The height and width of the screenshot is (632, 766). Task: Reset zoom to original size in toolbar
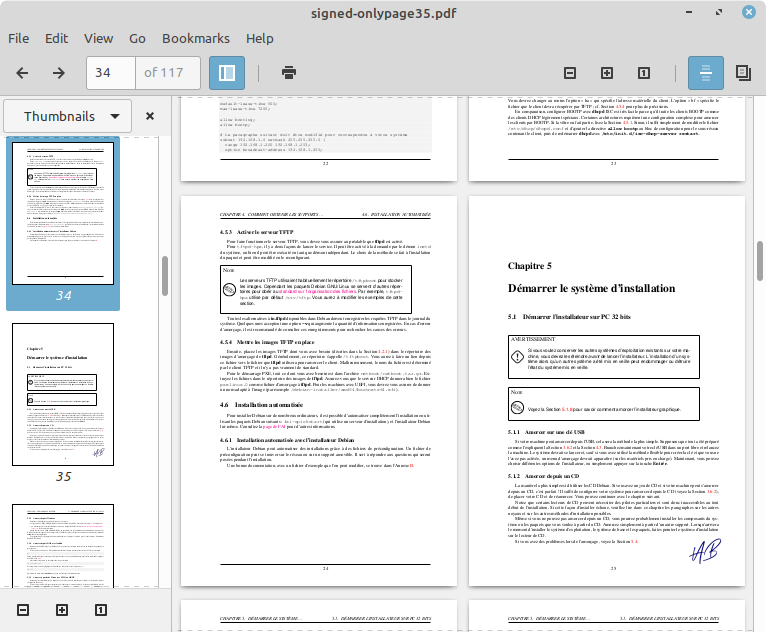click(x=644, y=73)
